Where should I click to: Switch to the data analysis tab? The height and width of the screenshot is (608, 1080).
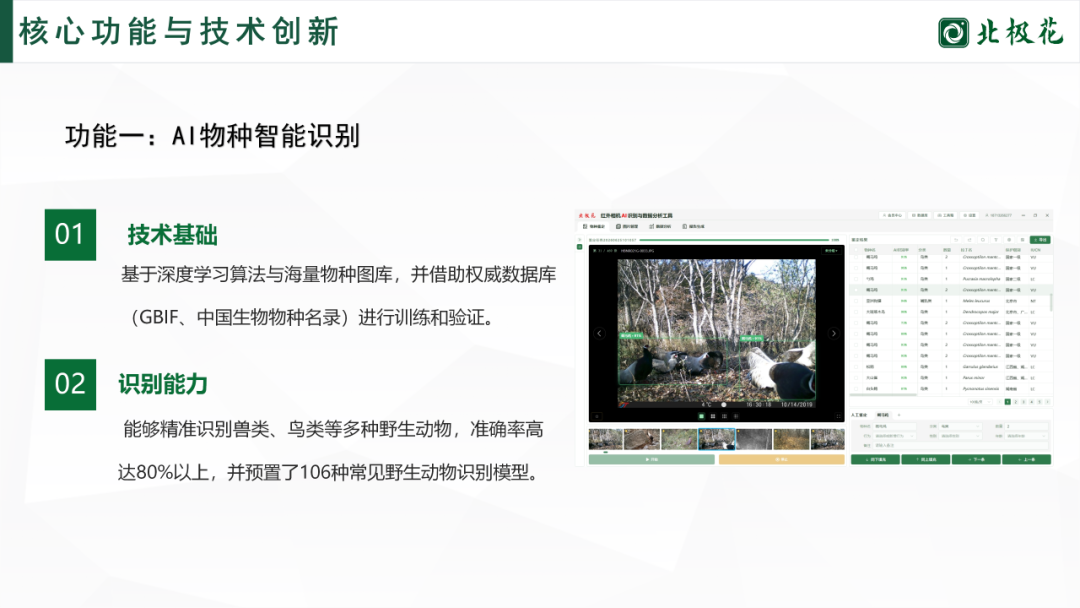point(660,227)
